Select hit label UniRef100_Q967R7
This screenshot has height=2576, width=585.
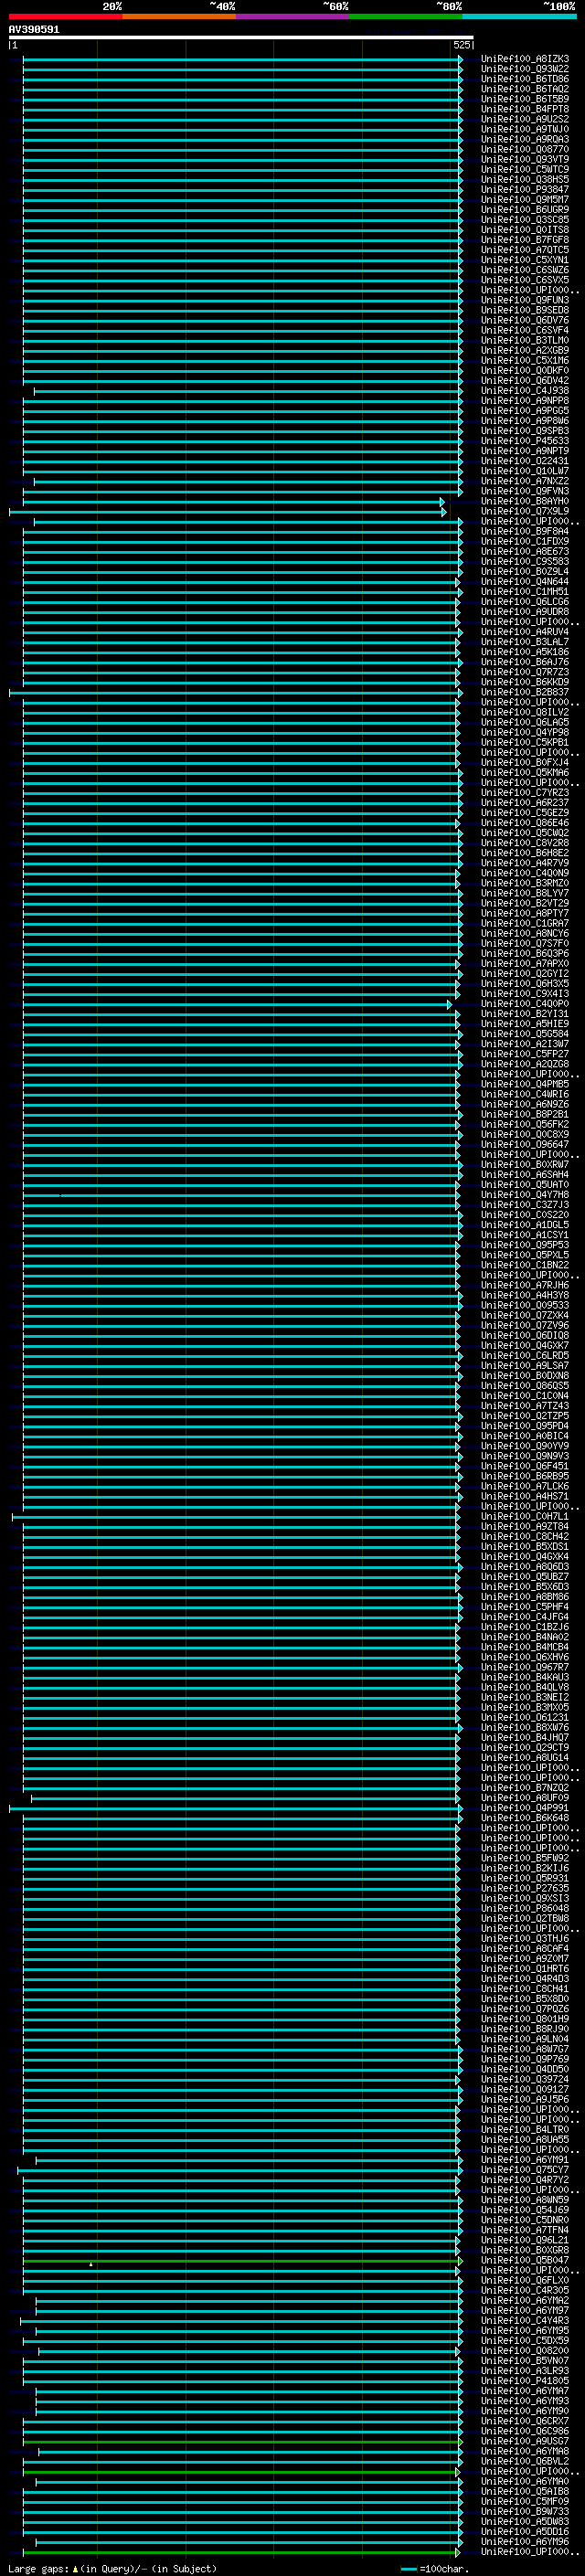click(525, 1668)
